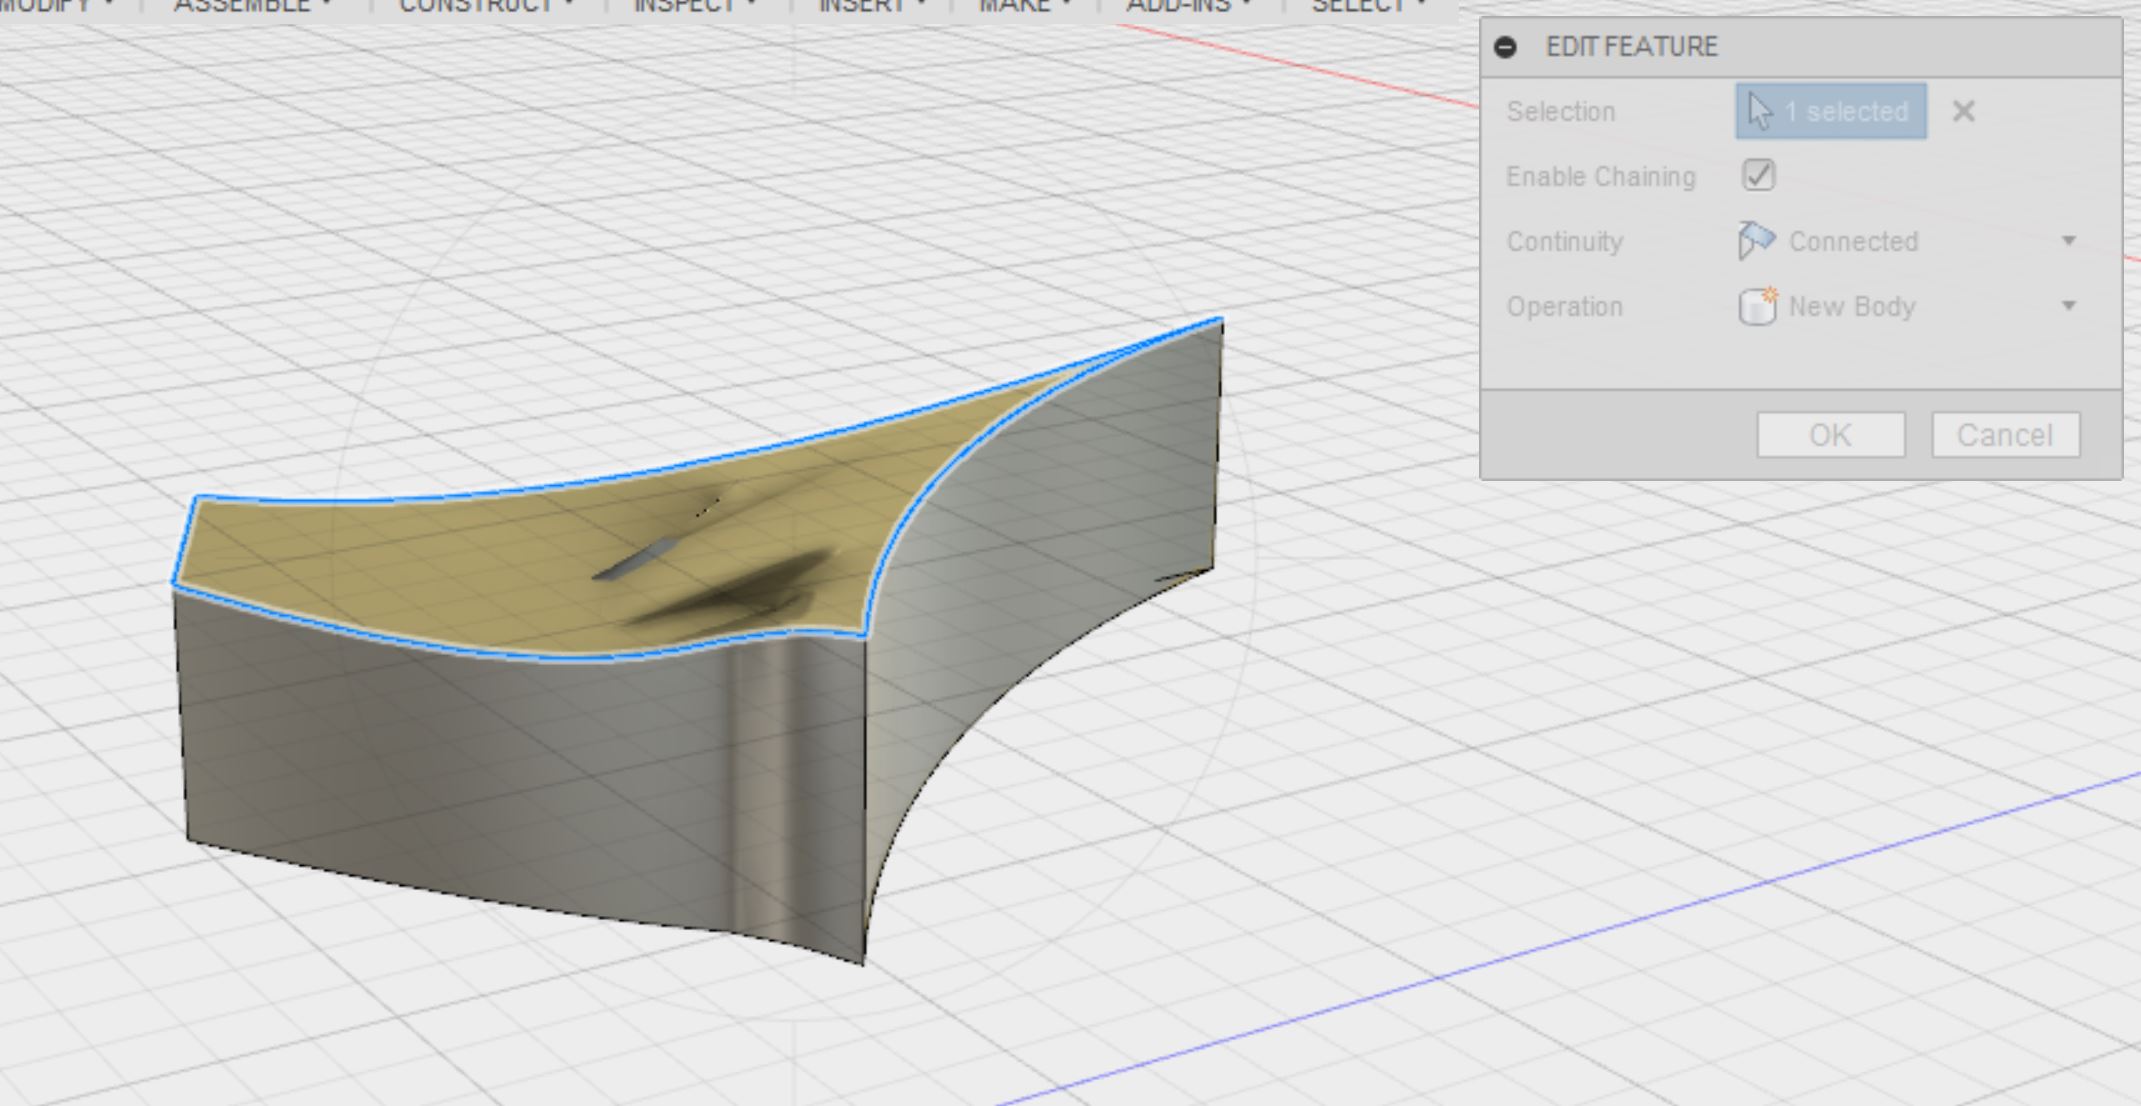This screenshot has height=1106, width=2141.
Task: Open the MAKE menu
Action: pos(1015,5)
